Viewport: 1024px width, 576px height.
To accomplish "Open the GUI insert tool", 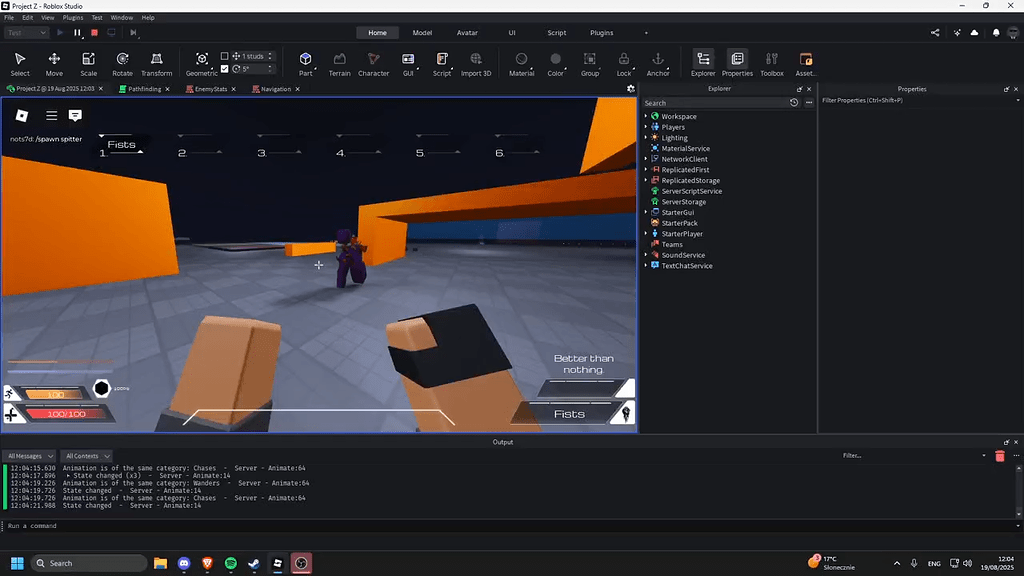I will click(408, 64).
